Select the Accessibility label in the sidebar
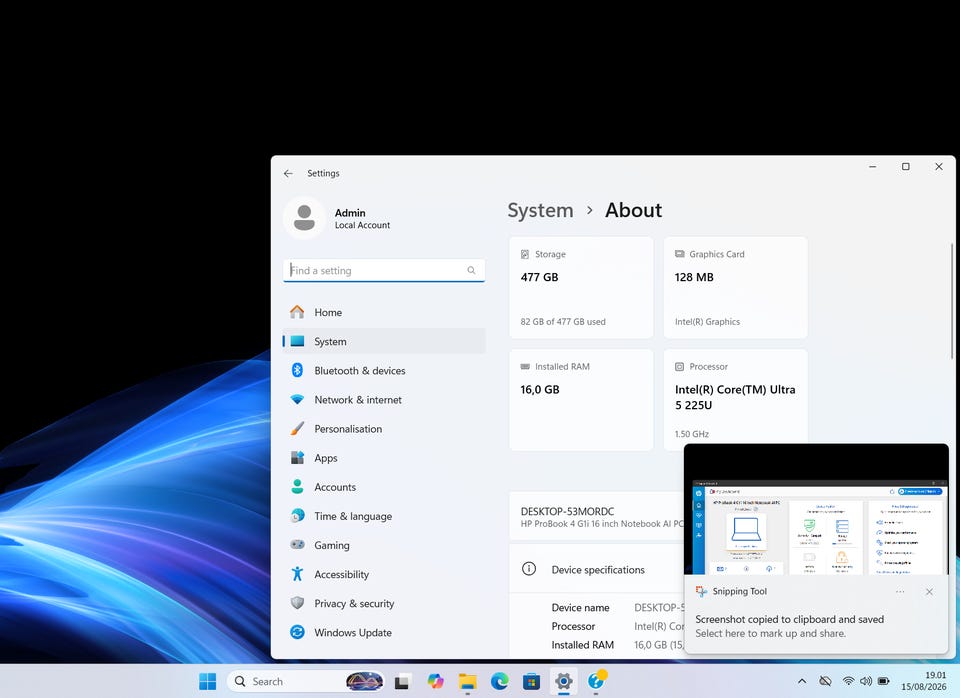The image size is (960, 698). click(x=342, y=575)
